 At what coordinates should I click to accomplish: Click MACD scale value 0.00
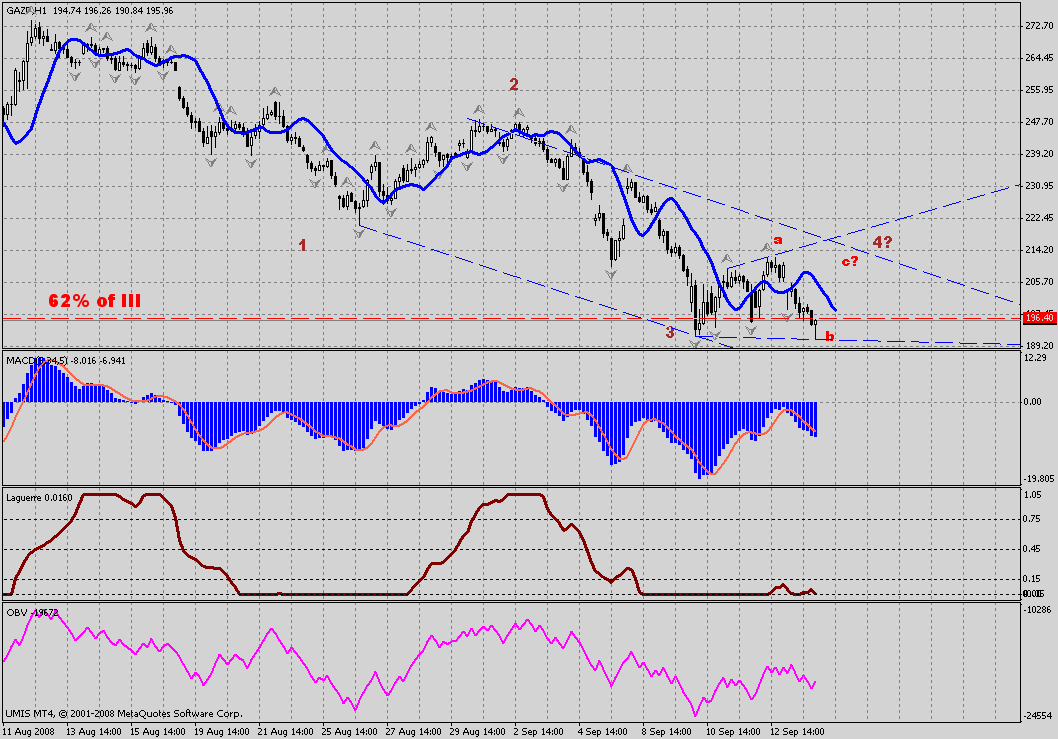coord(1032,402)
